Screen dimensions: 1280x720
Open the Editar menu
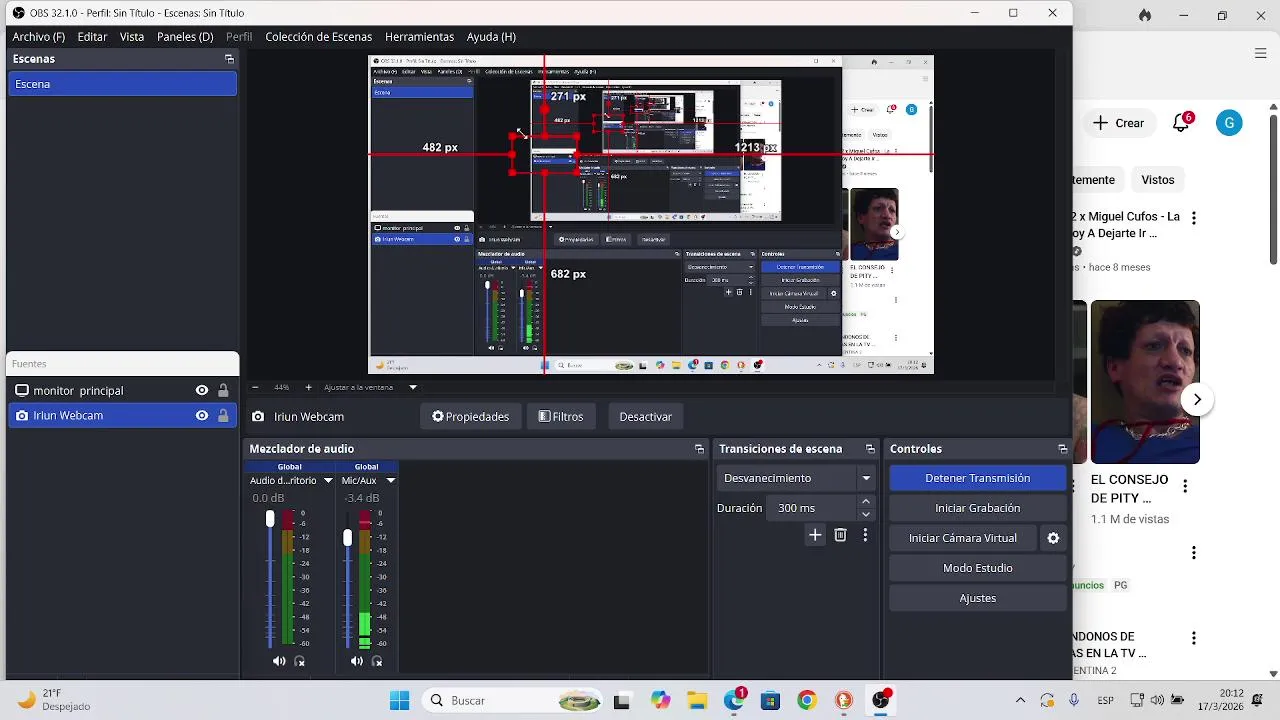point(92,36)
